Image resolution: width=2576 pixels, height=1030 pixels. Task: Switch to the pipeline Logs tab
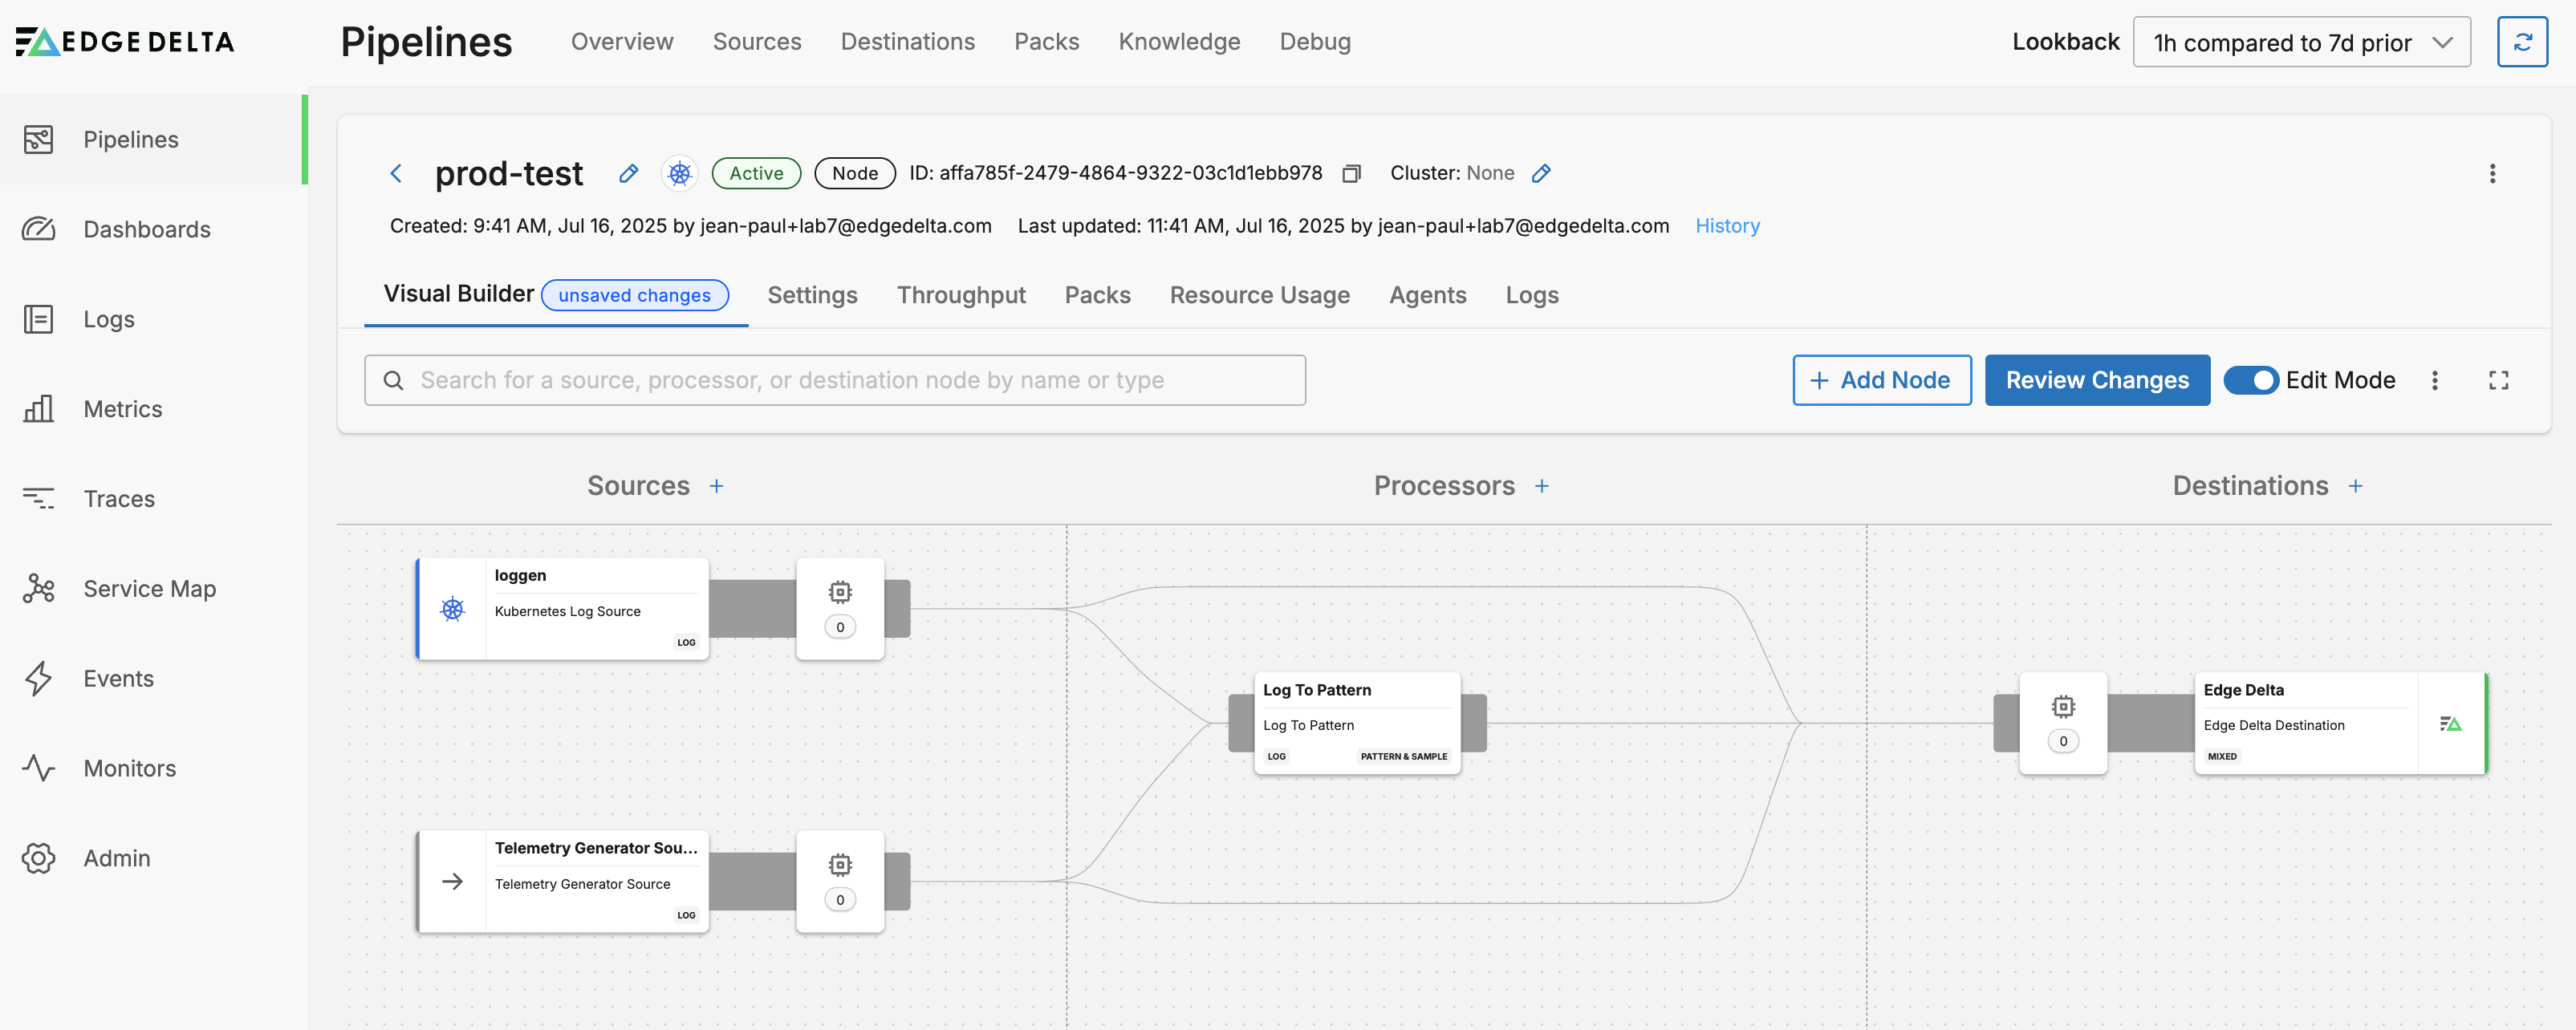click(x=1532, y=295)
